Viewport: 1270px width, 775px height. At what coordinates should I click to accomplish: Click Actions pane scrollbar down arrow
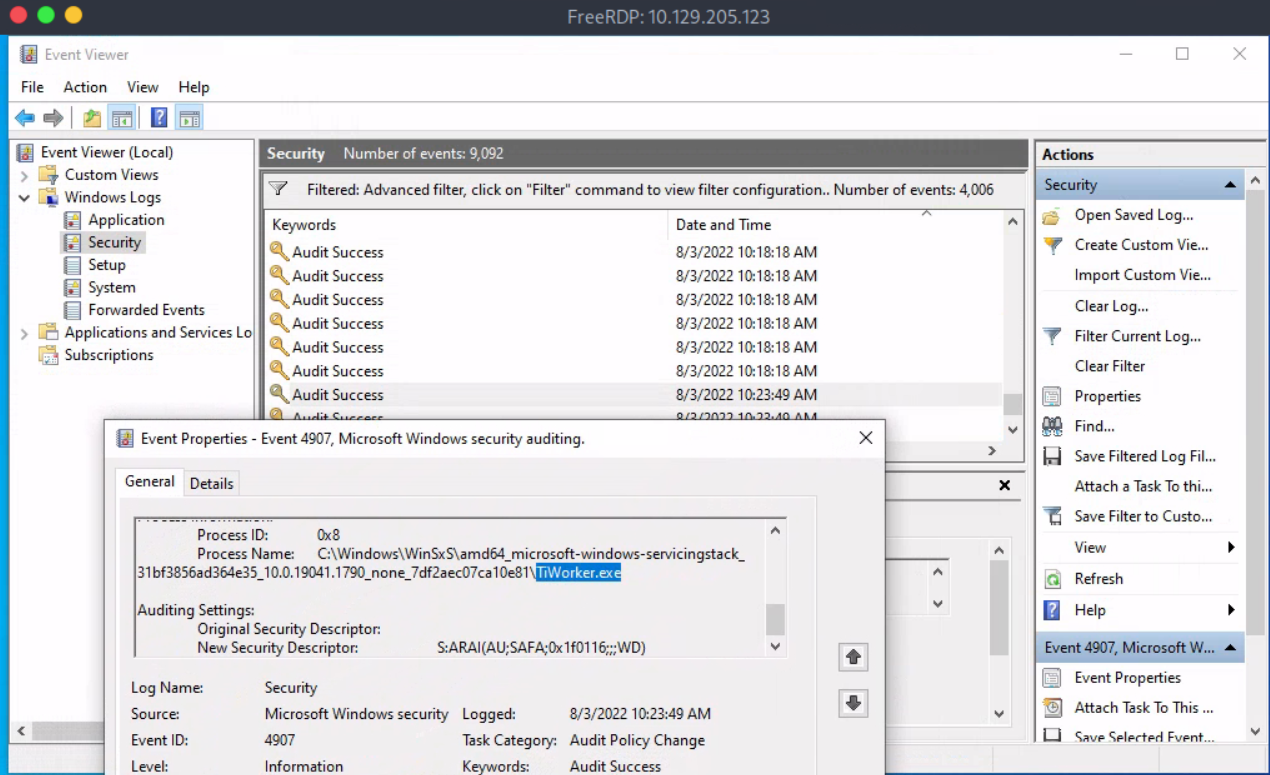pos(1256,731)
